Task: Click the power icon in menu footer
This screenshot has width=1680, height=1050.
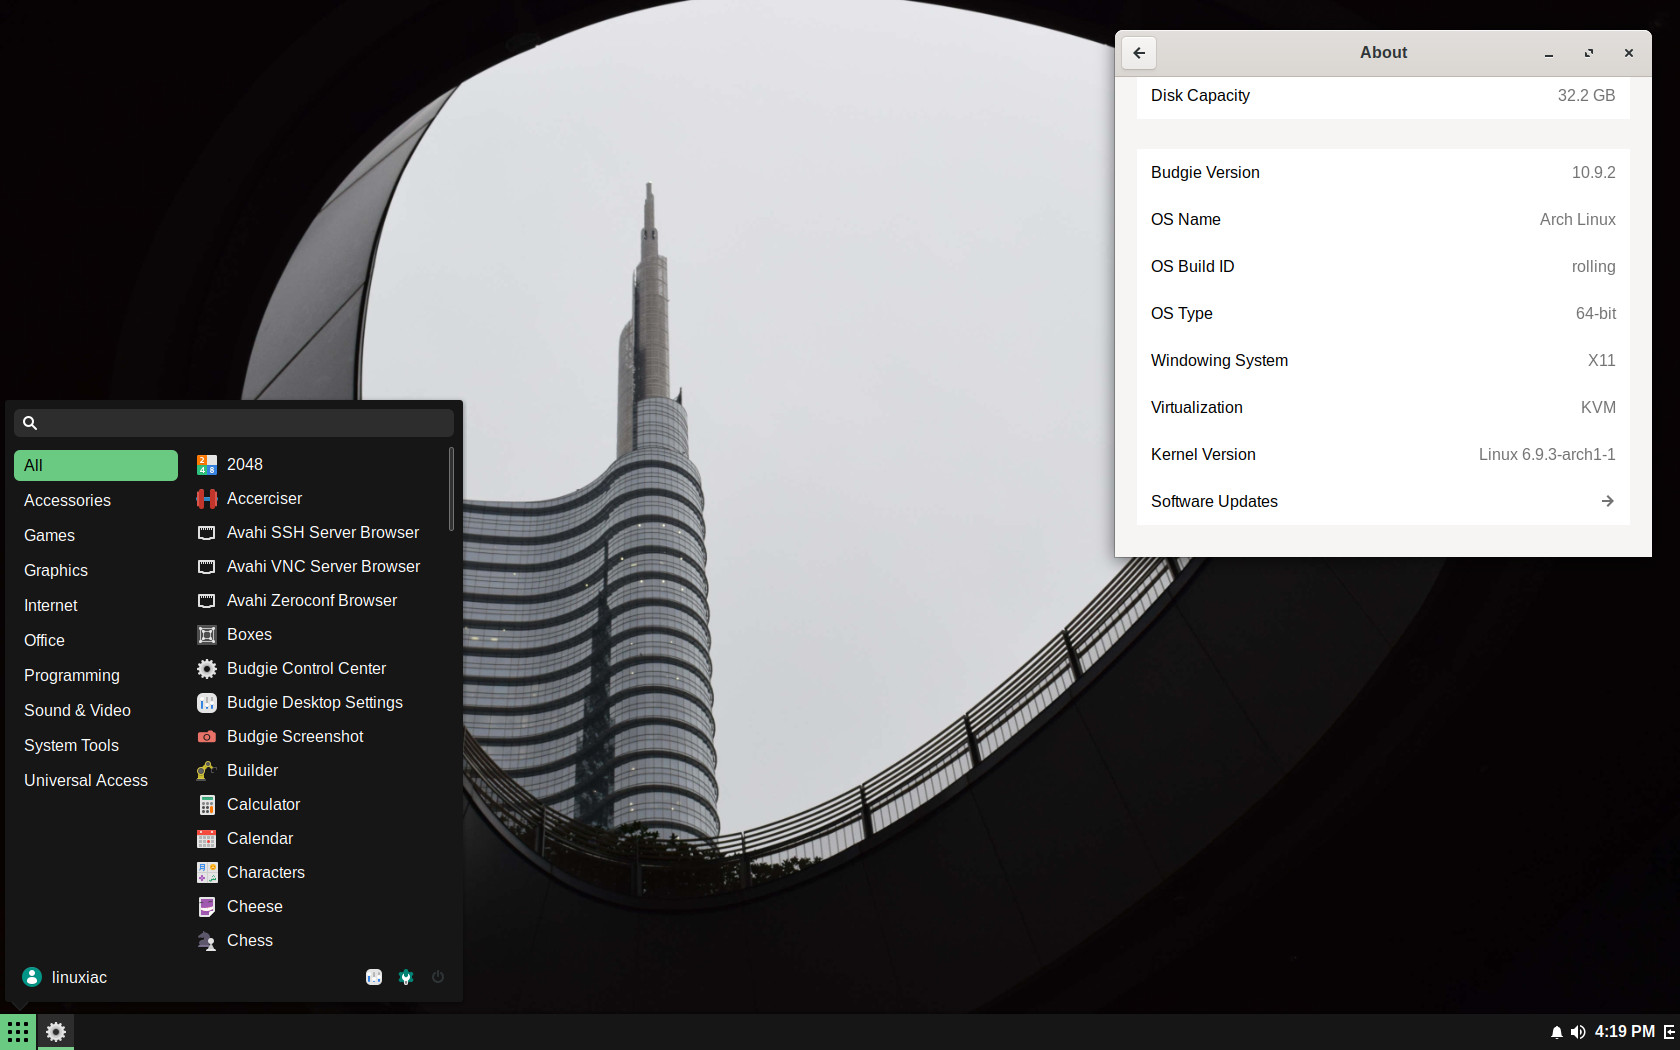Action: tap(438, 977)
